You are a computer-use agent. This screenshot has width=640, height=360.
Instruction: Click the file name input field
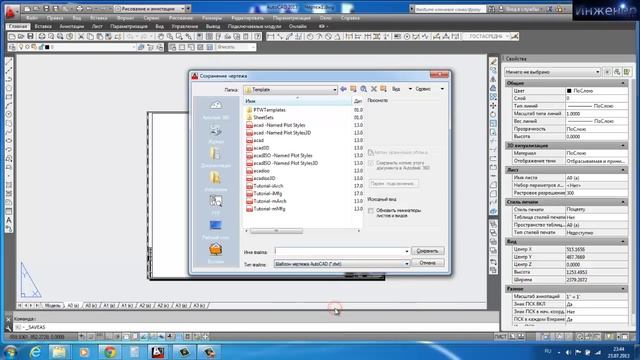tap(342, 251)
